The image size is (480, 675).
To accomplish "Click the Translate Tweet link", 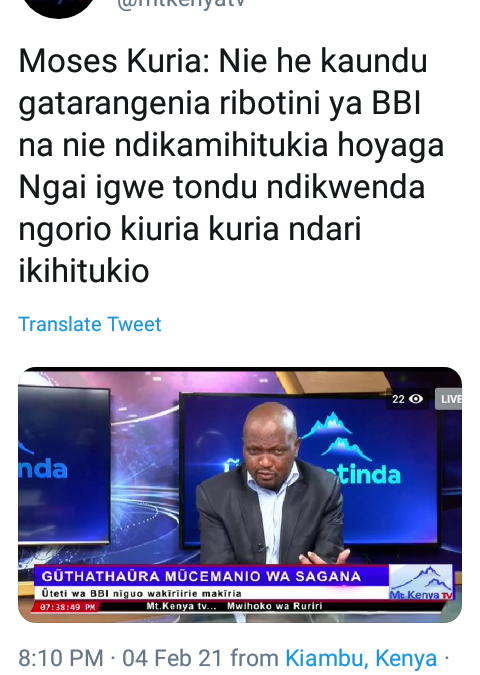I will pyautogui.click(x=90, y=324).
